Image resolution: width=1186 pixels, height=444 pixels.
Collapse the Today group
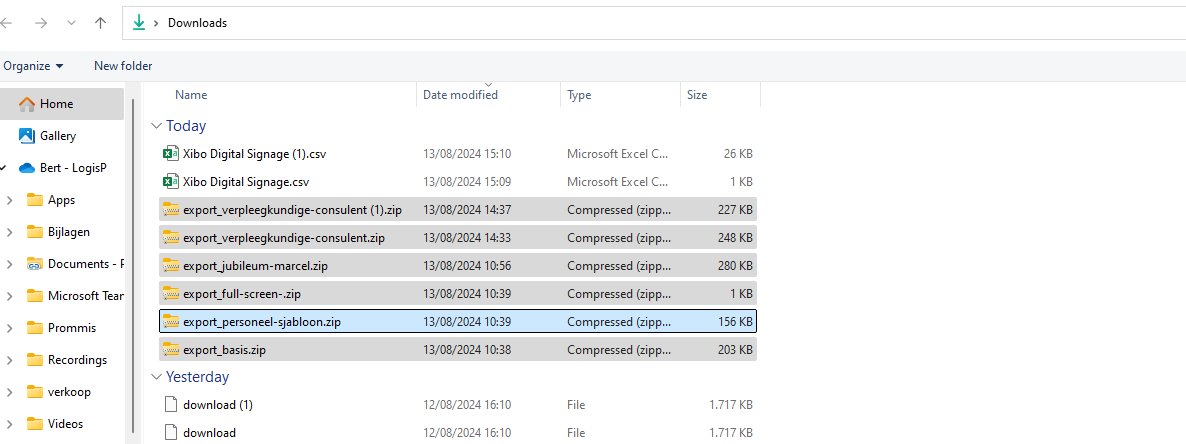tap(155, 126)
